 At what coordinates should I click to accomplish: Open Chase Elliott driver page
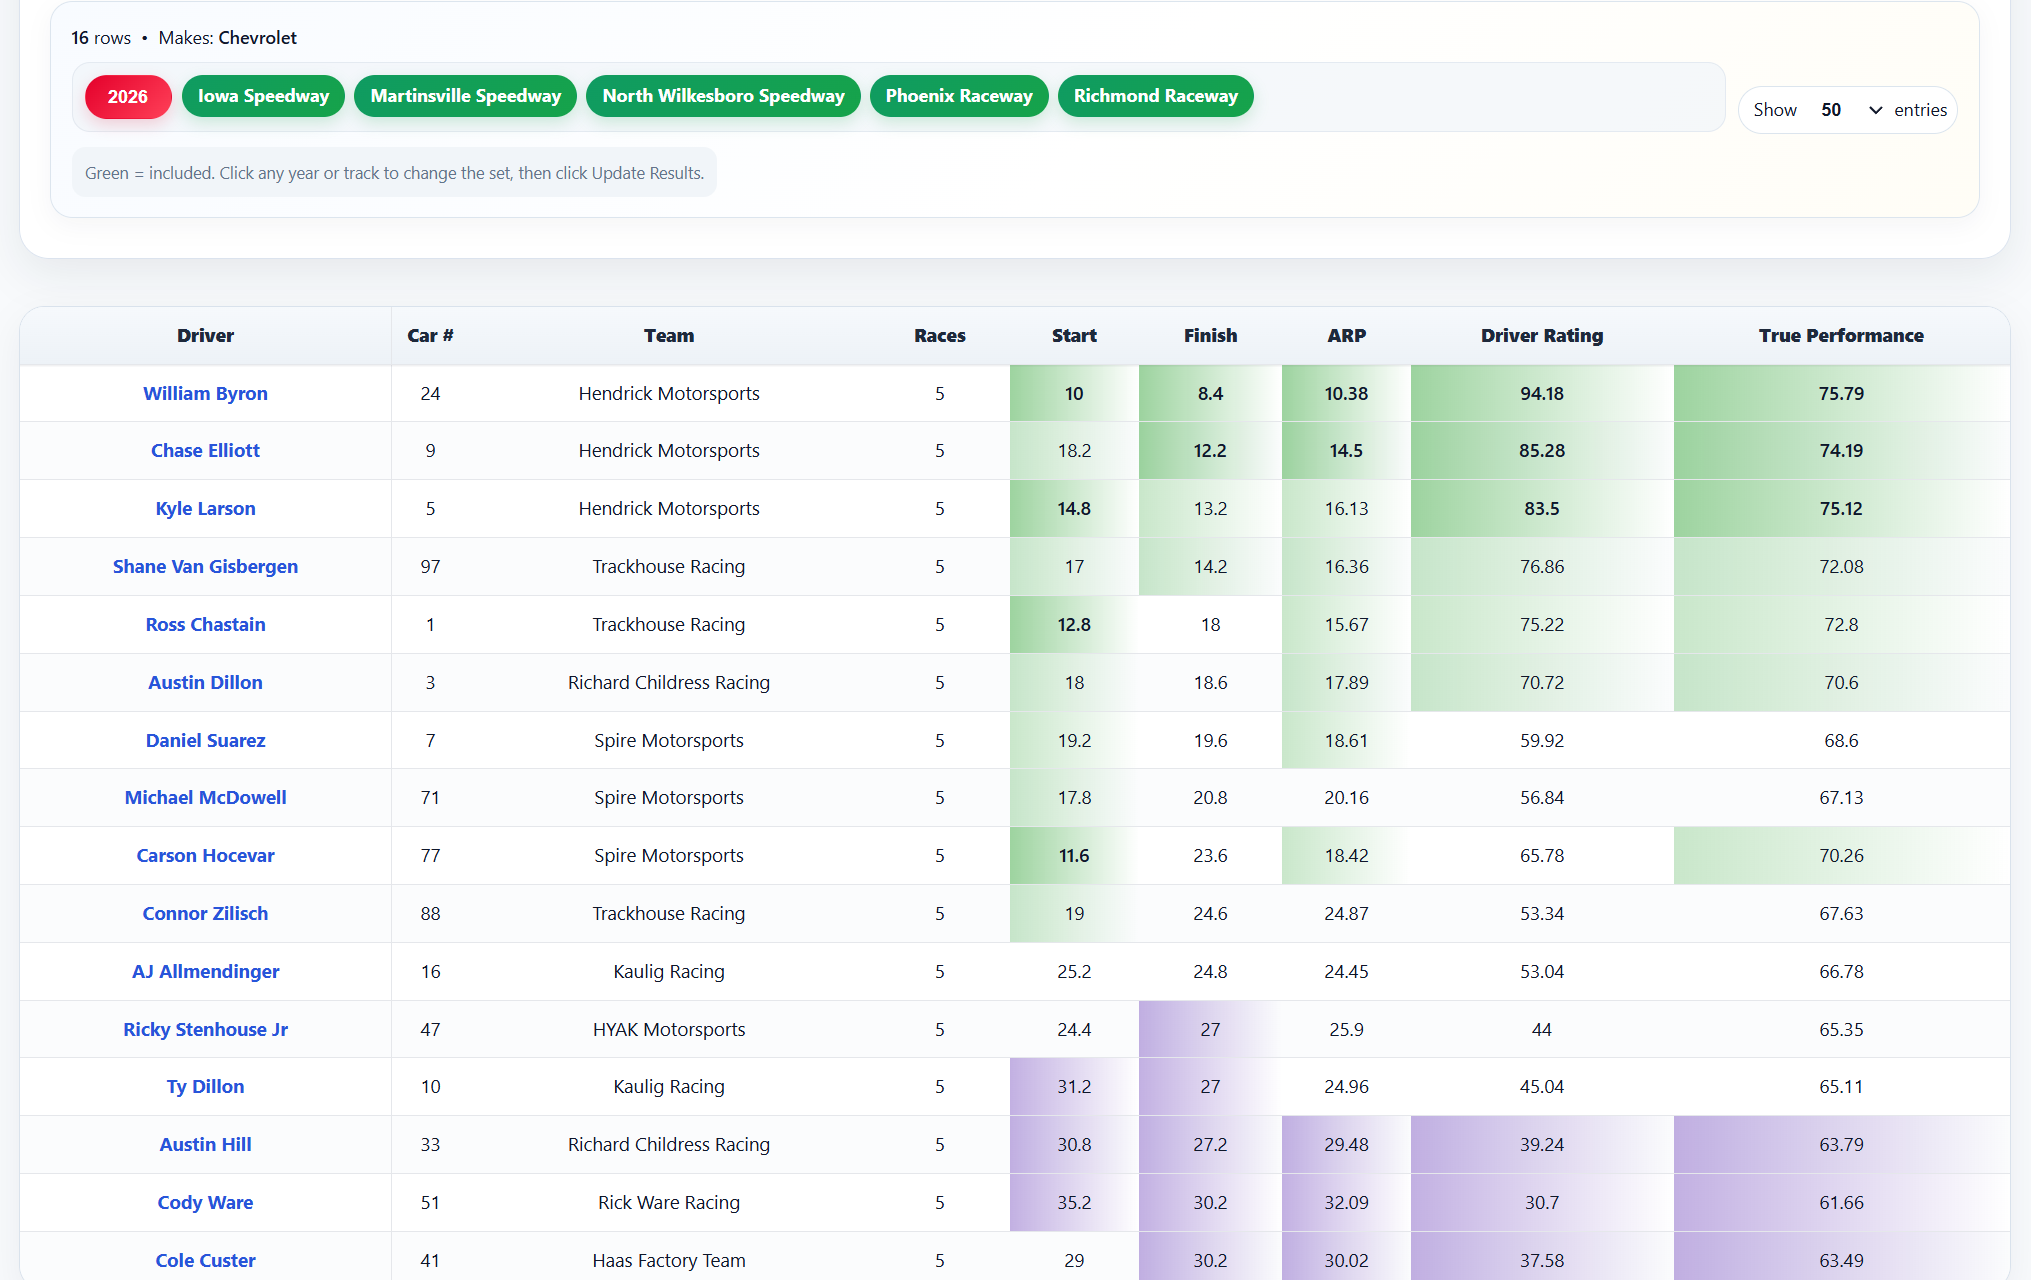205,451
